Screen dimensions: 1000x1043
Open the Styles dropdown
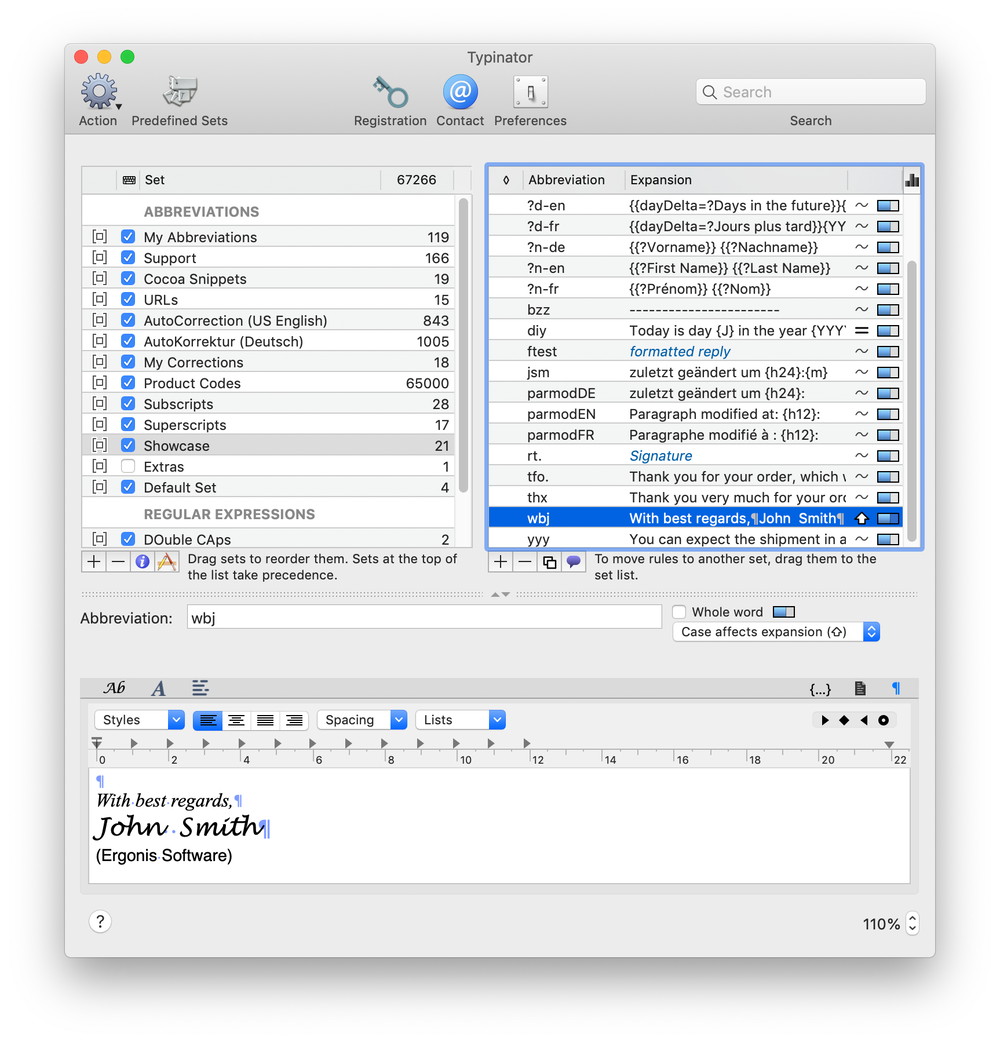coord(140,720)
